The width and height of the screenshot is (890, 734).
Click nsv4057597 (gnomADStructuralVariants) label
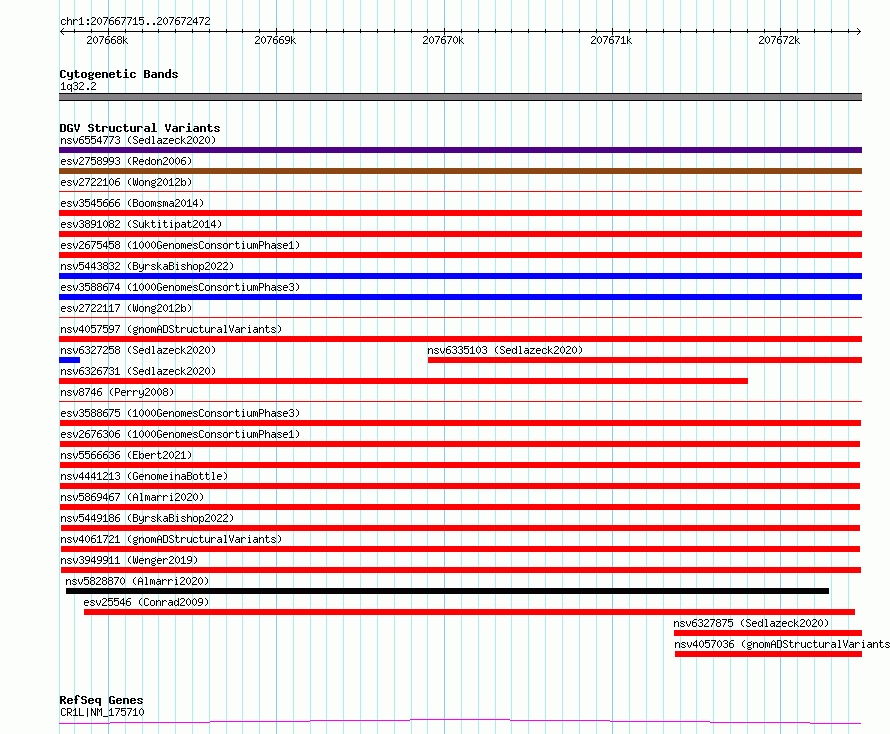click(171, 329)
